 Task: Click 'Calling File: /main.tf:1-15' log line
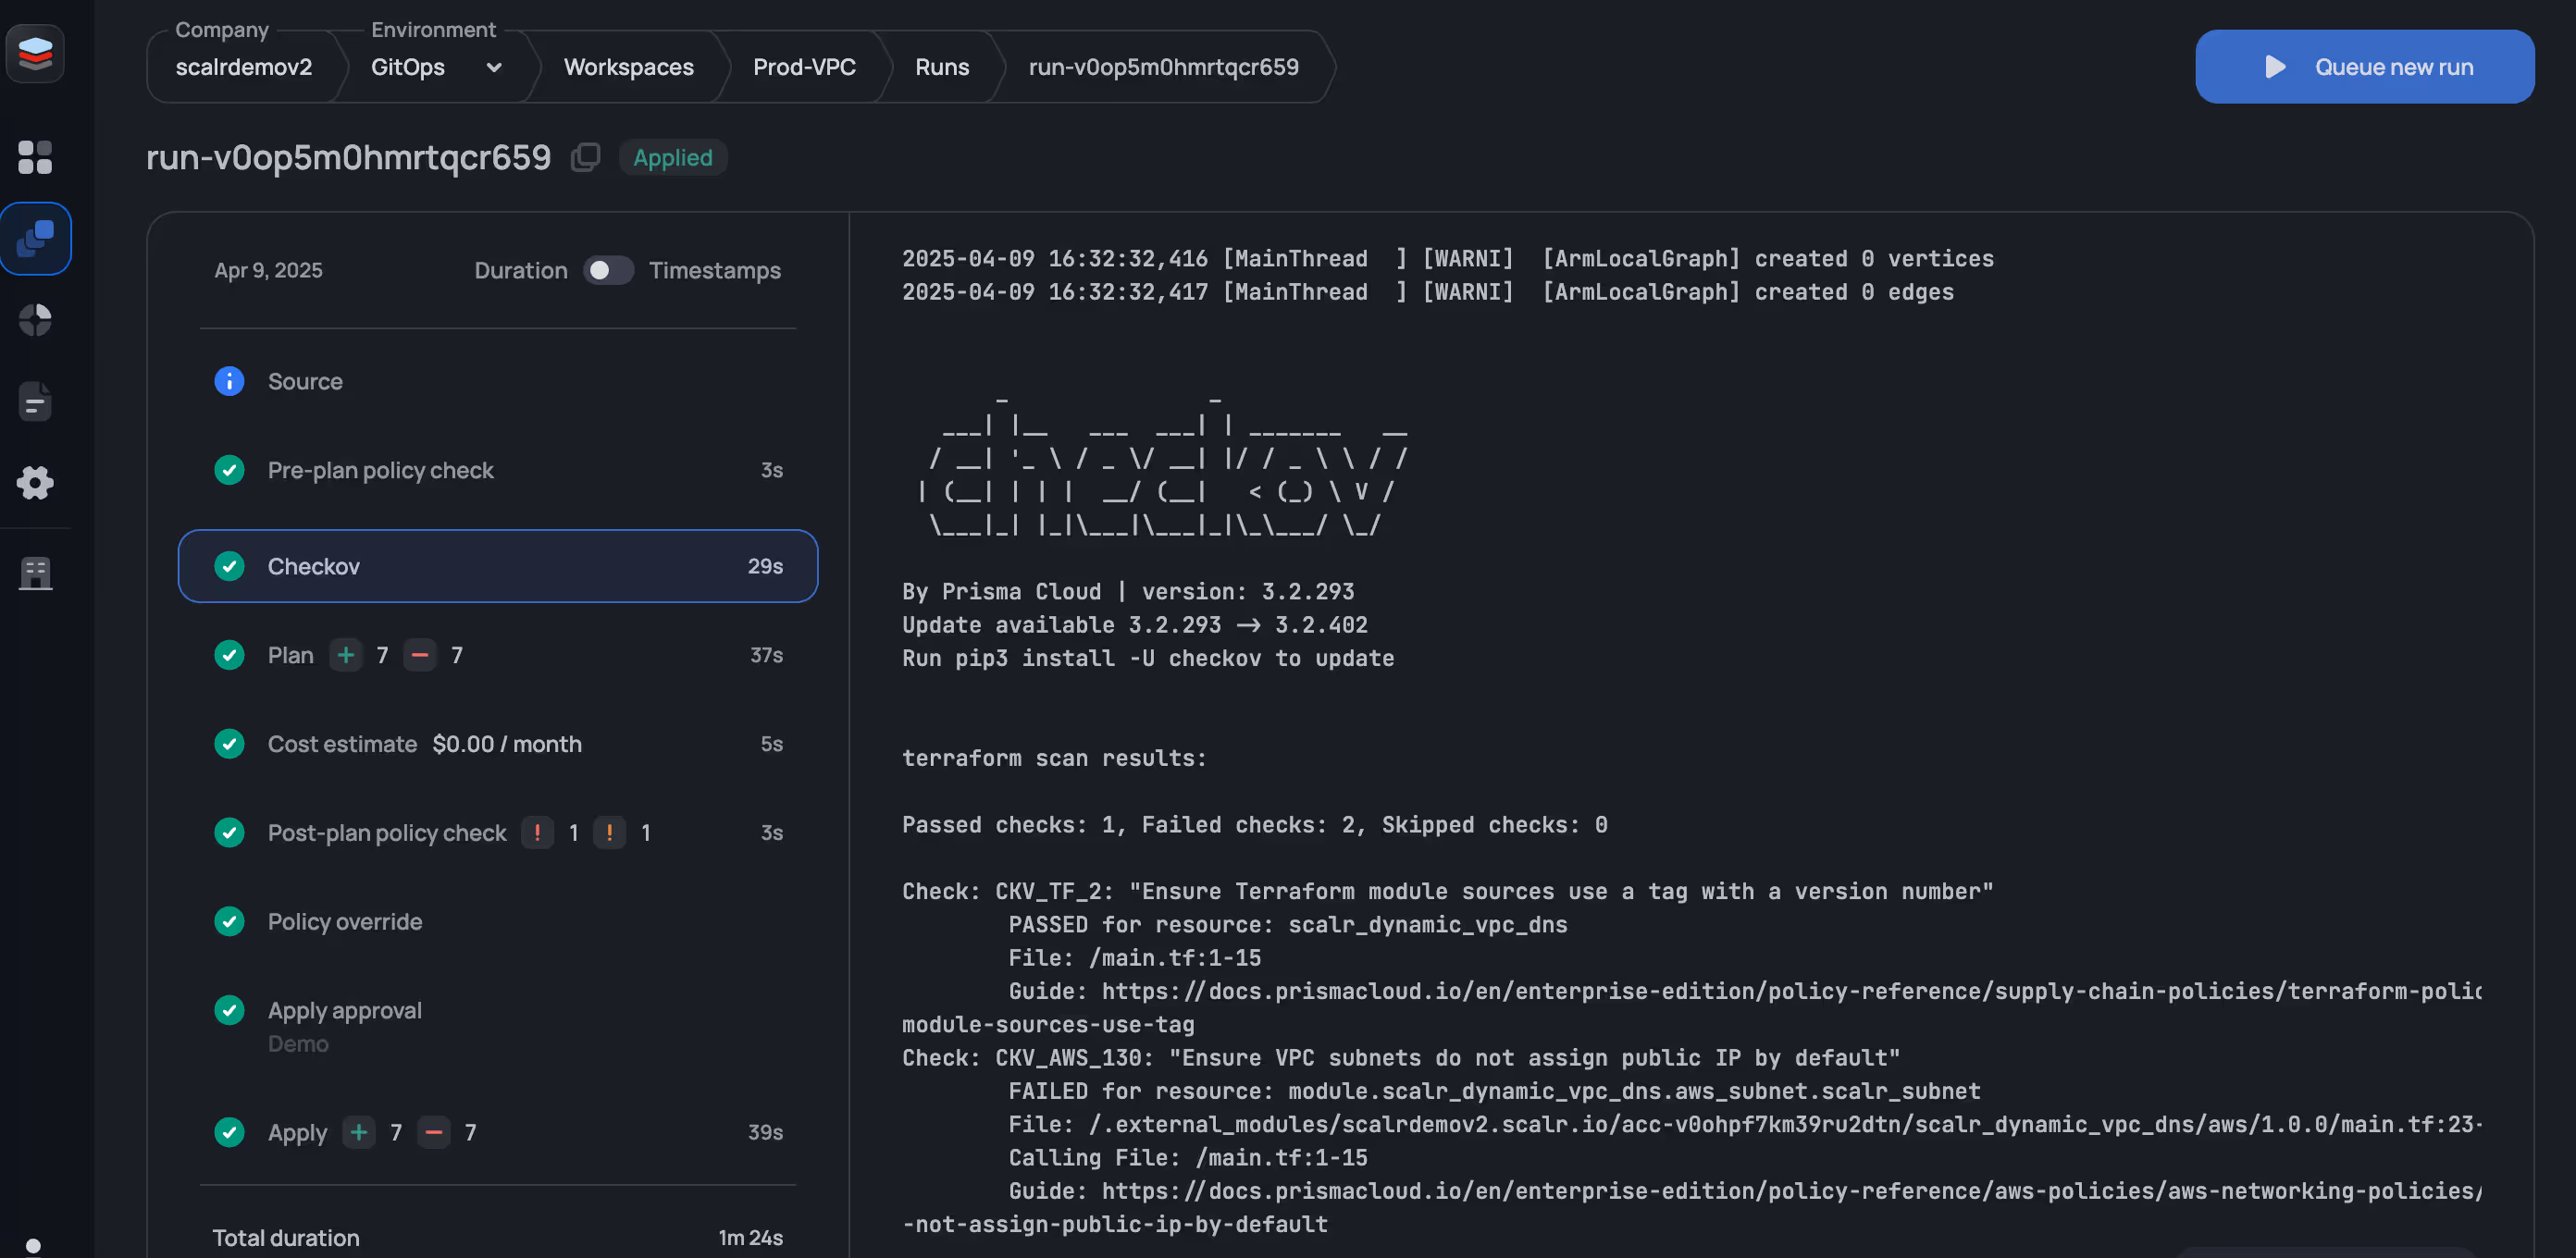click(1187, 1158)
